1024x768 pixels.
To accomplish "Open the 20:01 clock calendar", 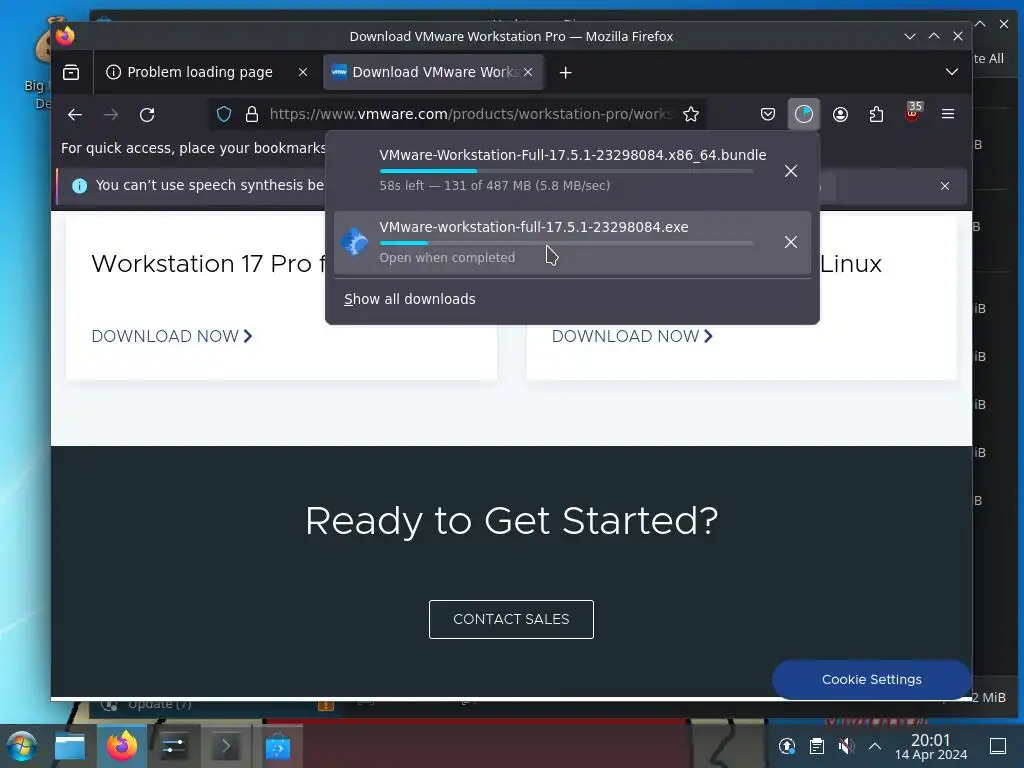I will tap(931, 746).
